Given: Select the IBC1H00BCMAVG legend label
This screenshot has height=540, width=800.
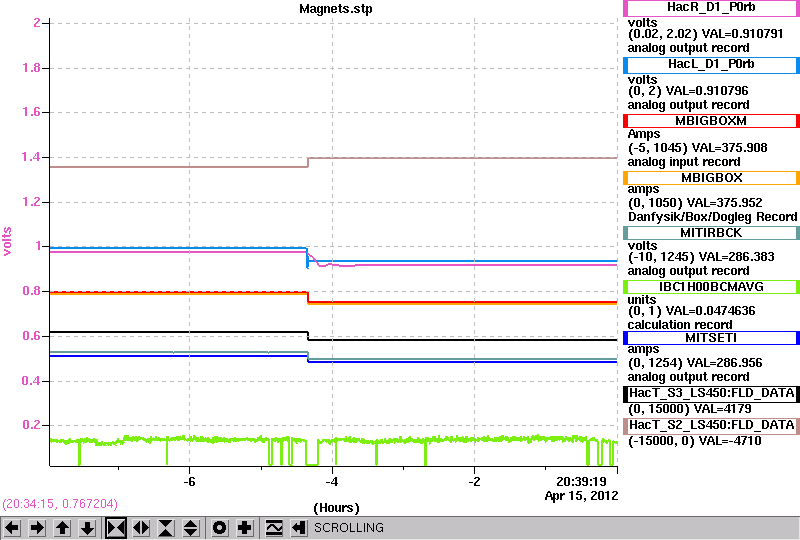Looking at the screenshot, I should pyautogui.click(x=711, y=287).
